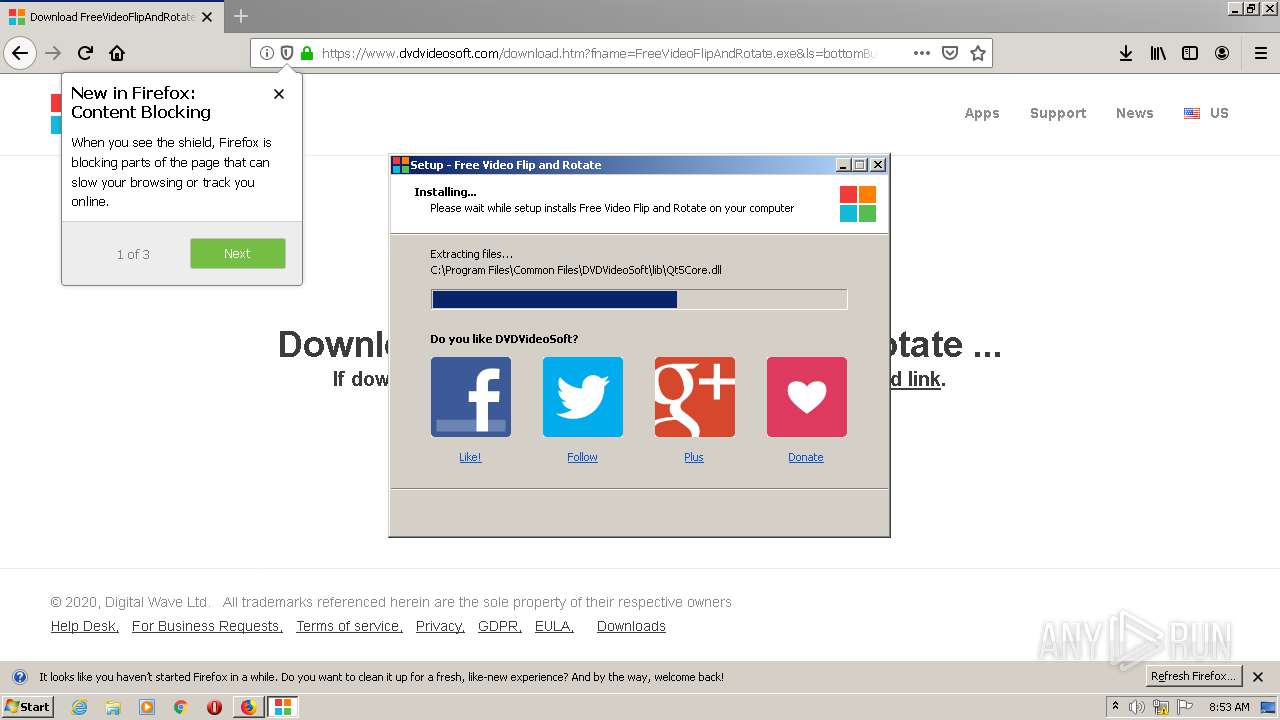Open the content blocking shield icon

coord(287,53)
